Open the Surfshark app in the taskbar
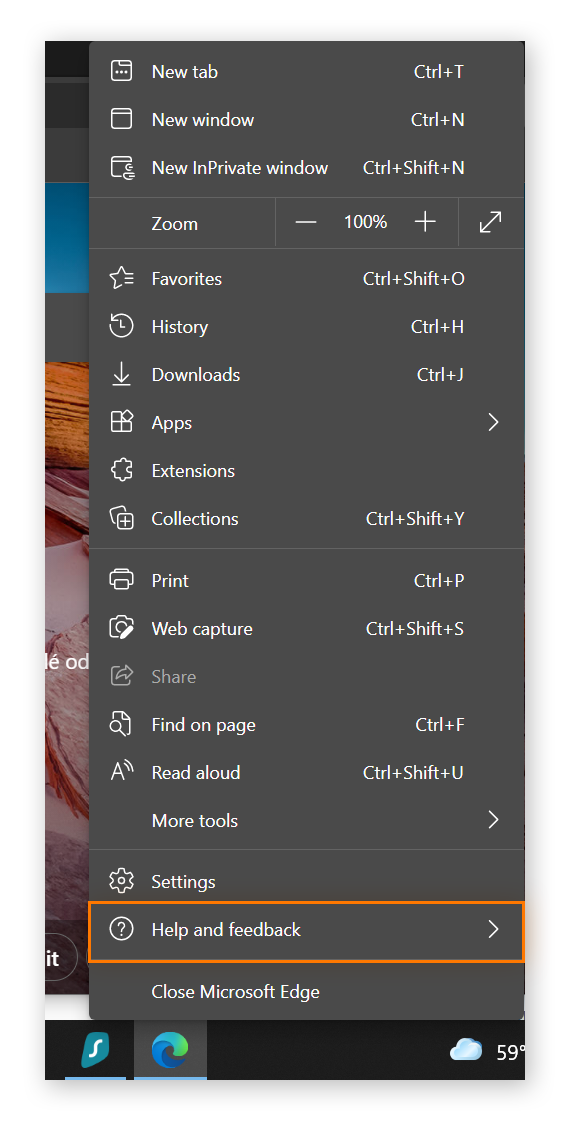 click(95, 1050)
